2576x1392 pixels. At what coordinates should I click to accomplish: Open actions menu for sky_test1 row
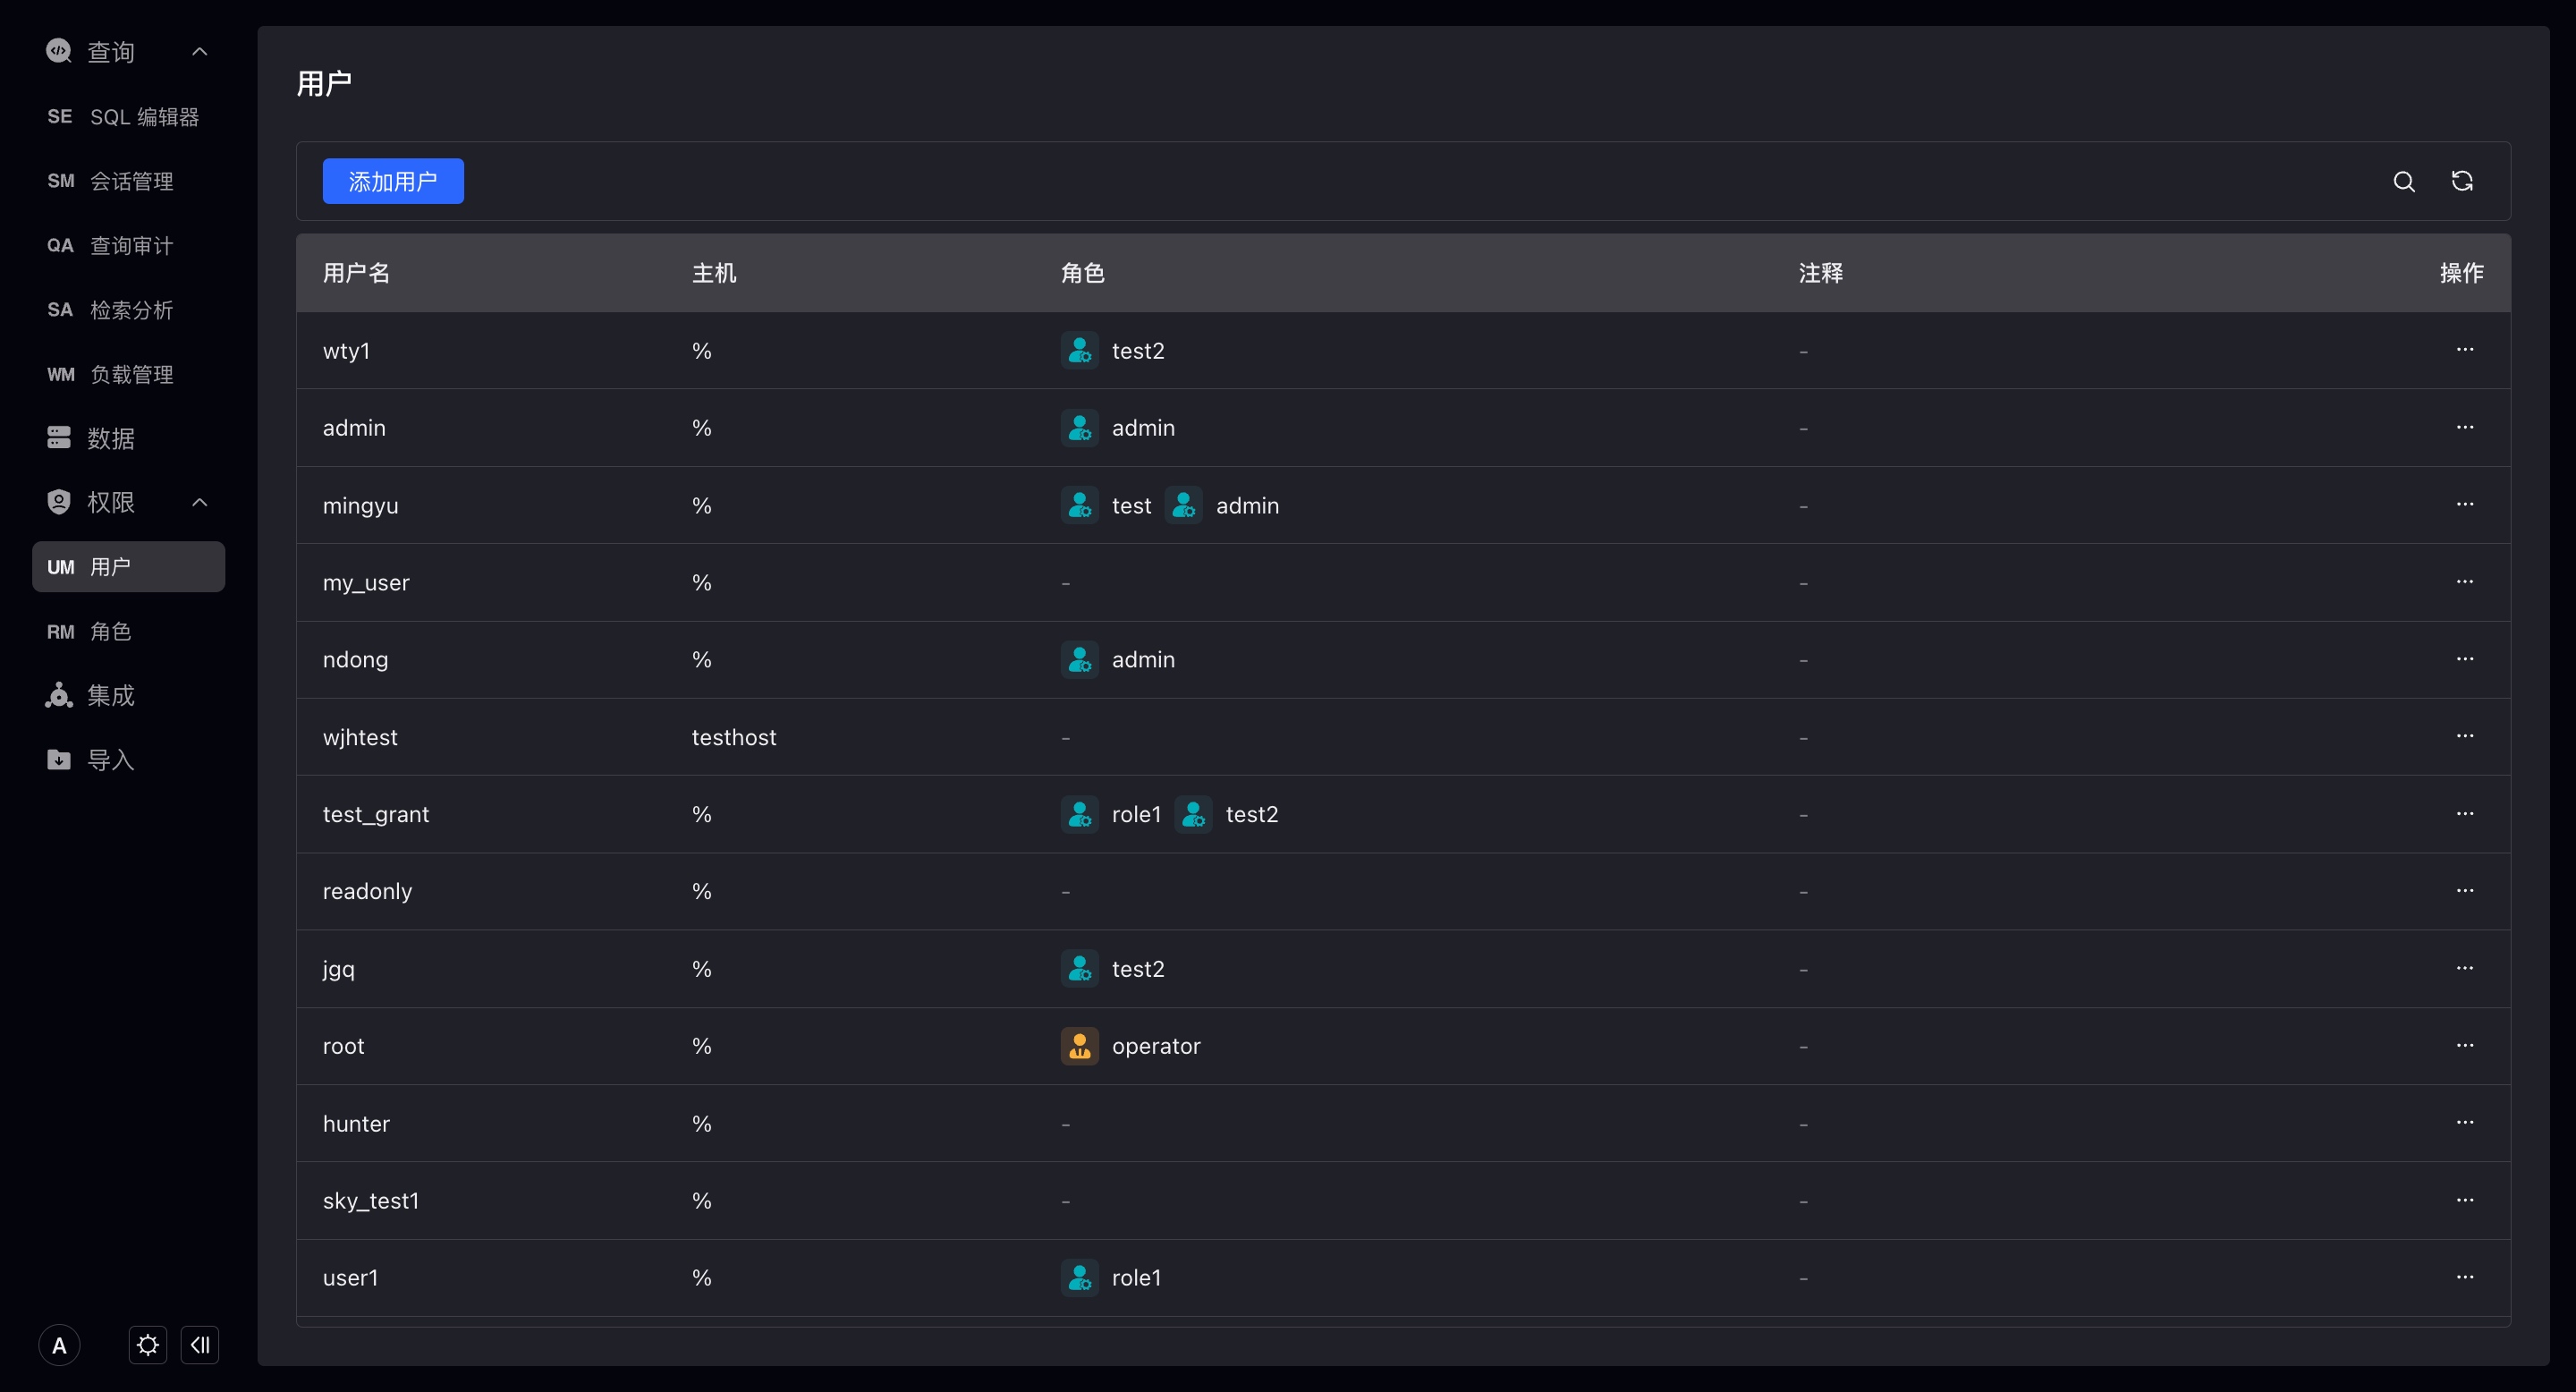tap(2464, 1200)
